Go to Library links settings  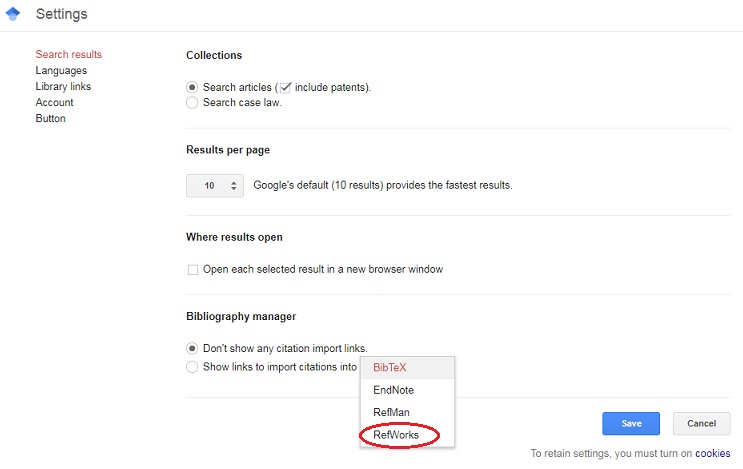pyautogui.click(x=63, y=86)
